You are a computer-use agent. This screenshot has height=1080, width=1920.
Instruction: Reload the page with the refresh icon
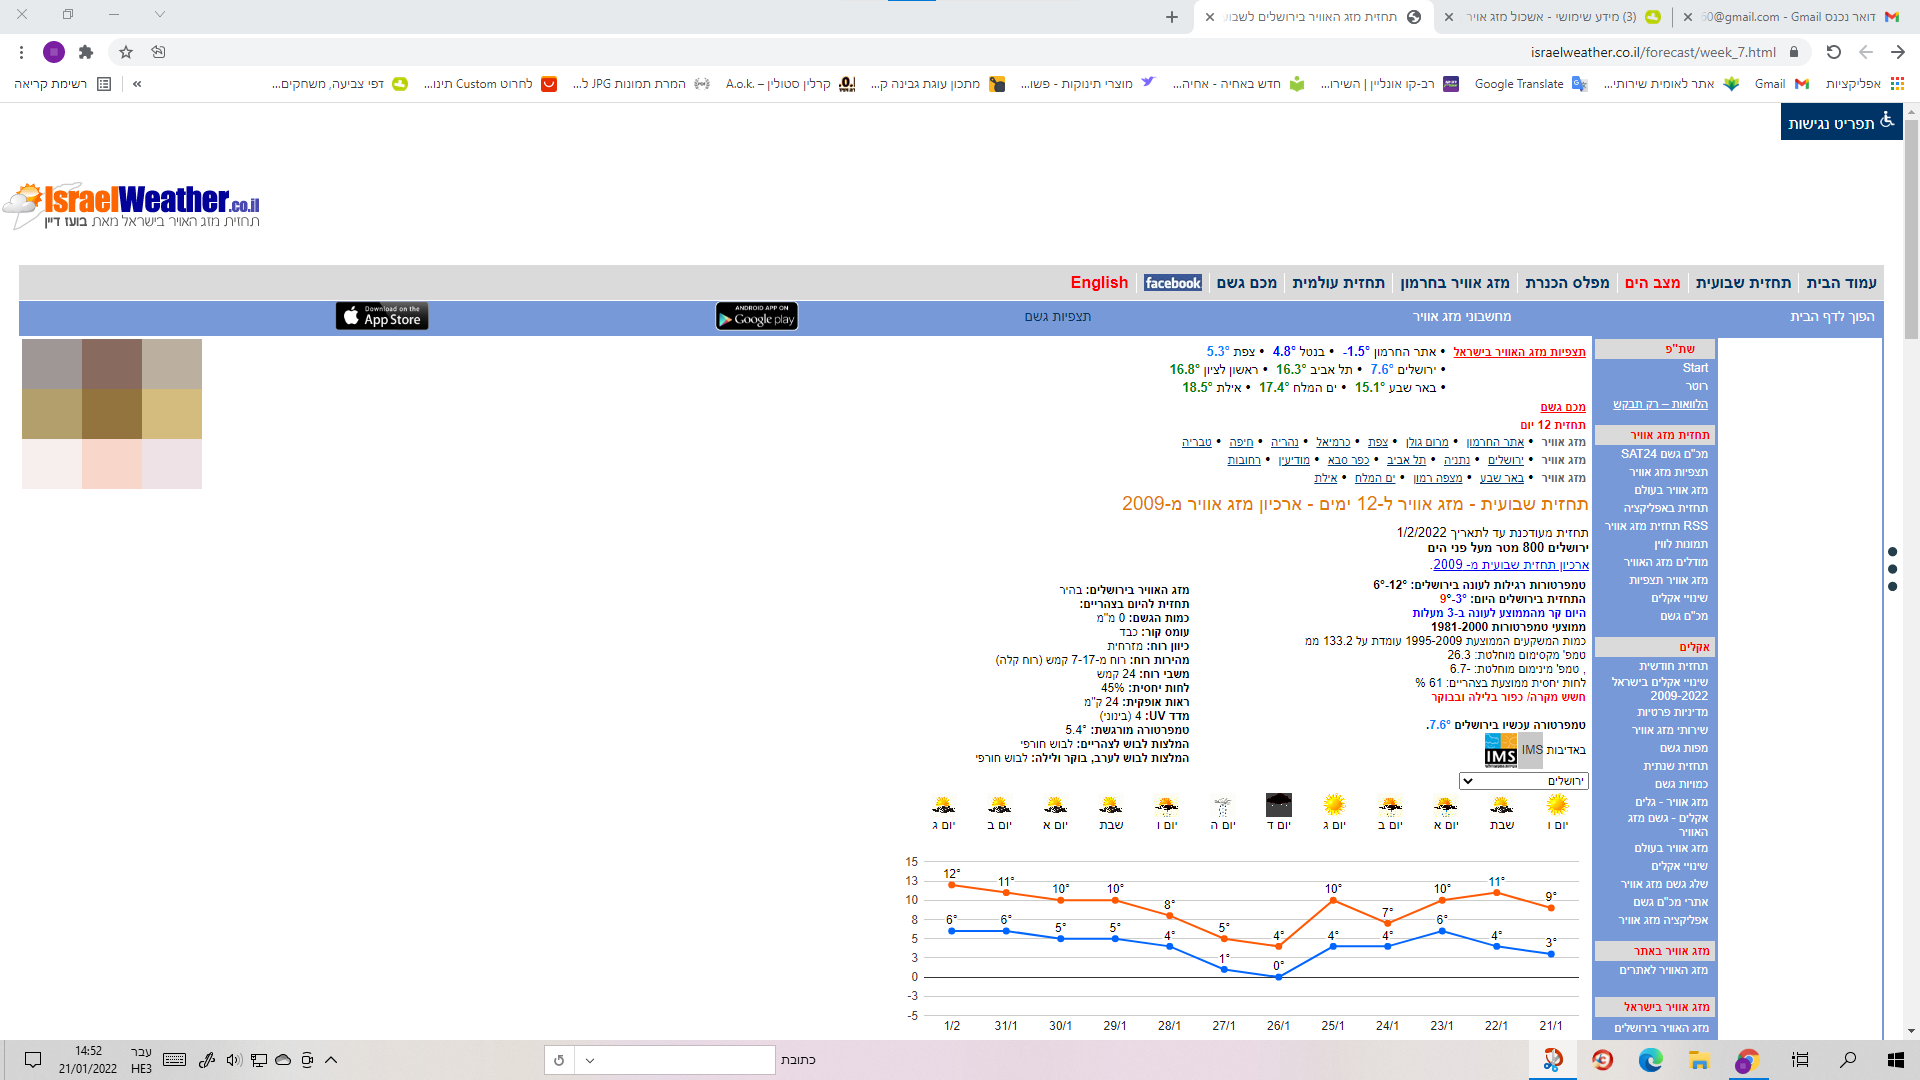coord(1833,52)
